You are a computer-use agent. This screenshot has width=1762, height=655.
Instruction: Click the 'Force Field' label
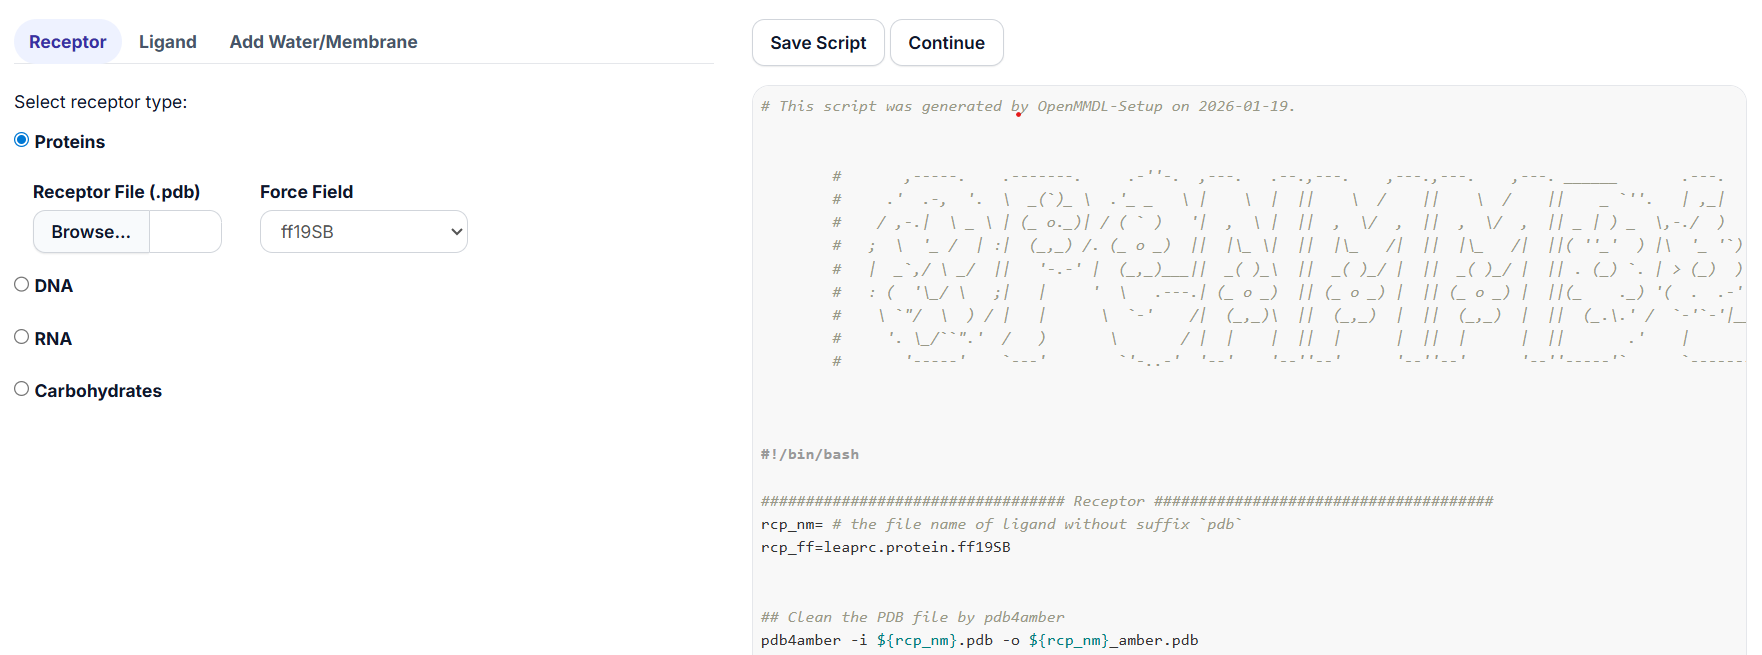306,192
